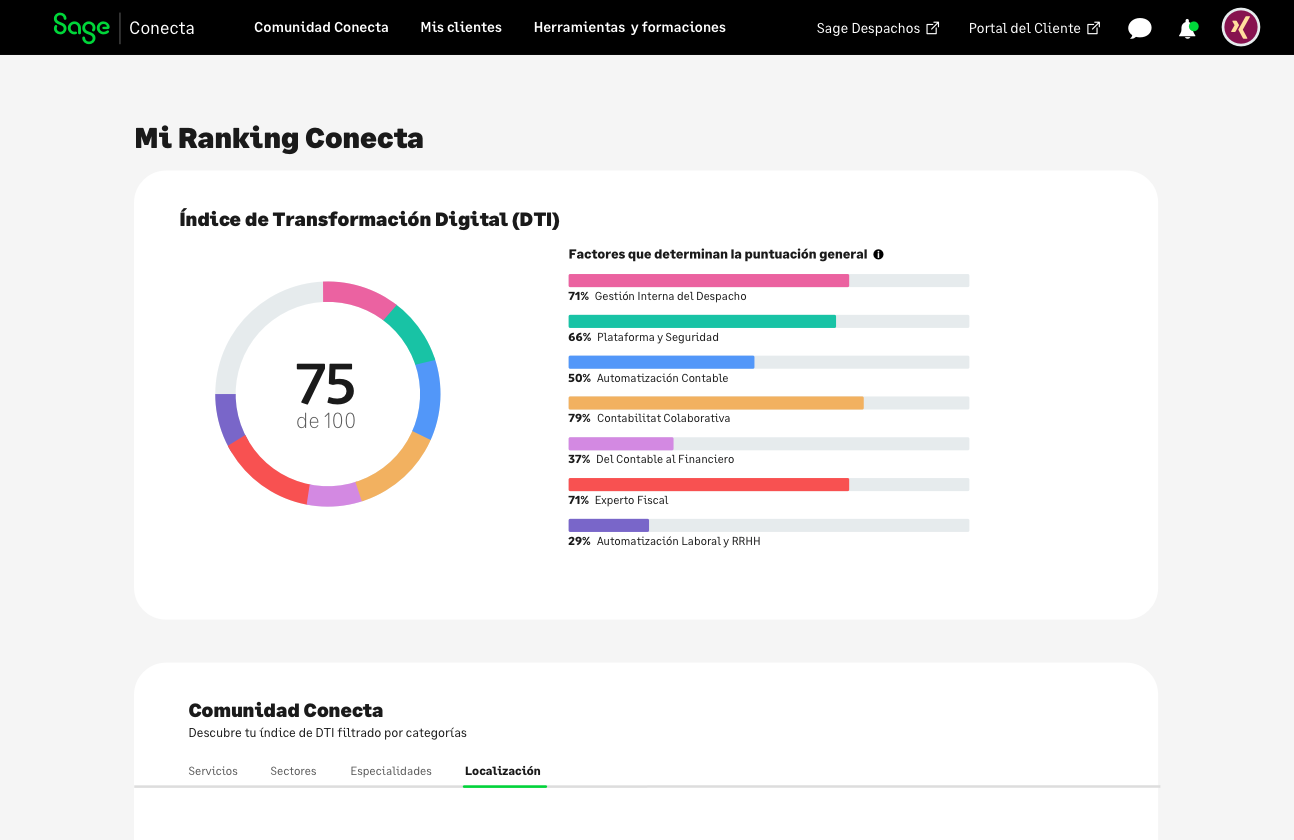Open the user profile avatar
This screenshot has width=1294, height=840.
[1240, 28]
